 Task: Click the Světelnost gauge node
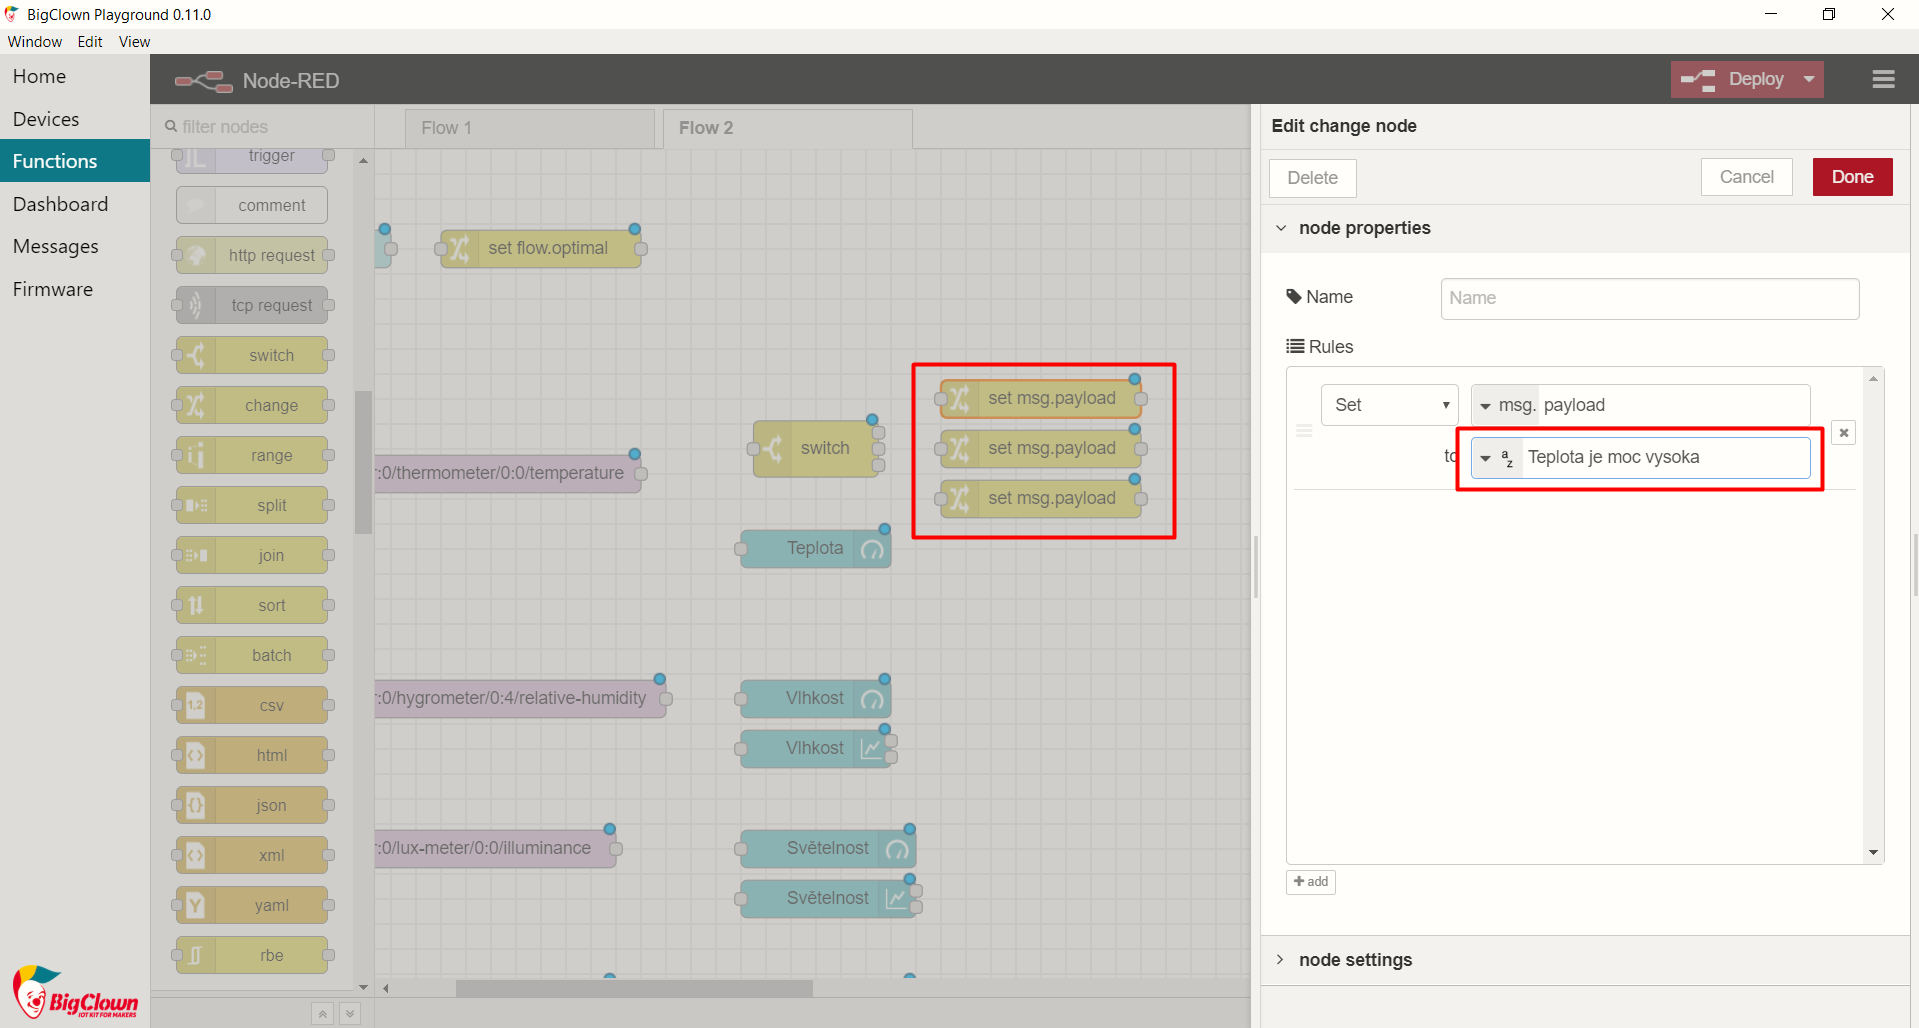[x=828, y=848]
